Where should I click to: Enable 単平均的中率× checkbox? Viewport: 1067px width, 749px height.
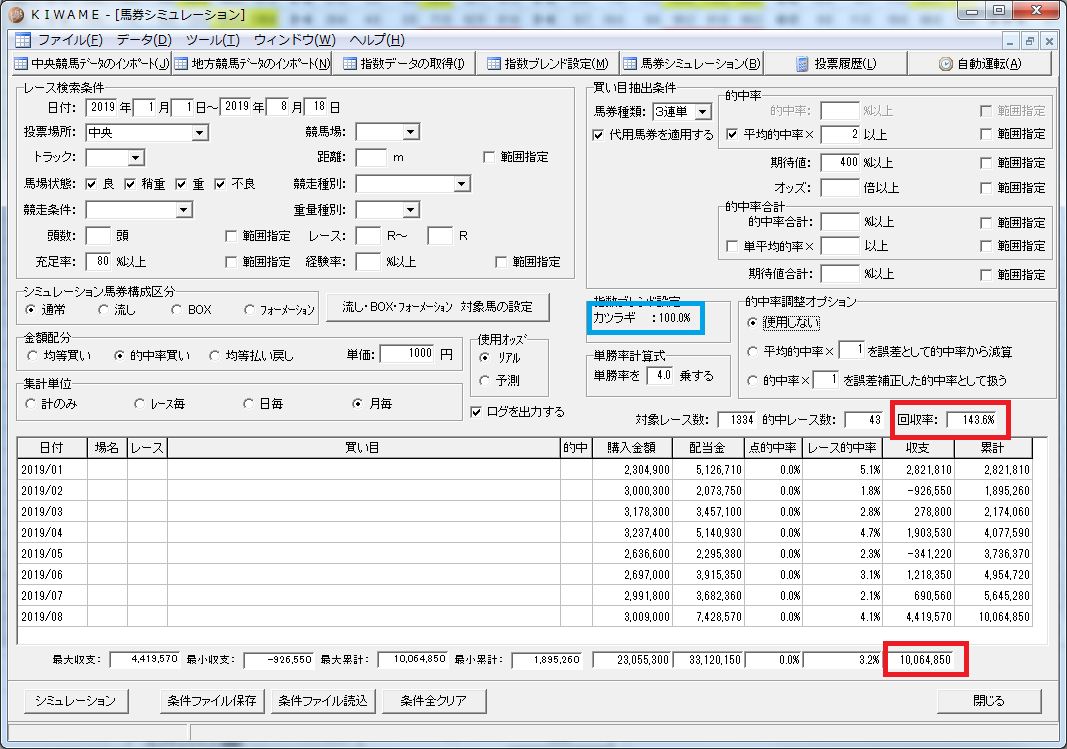click(732, 246)
